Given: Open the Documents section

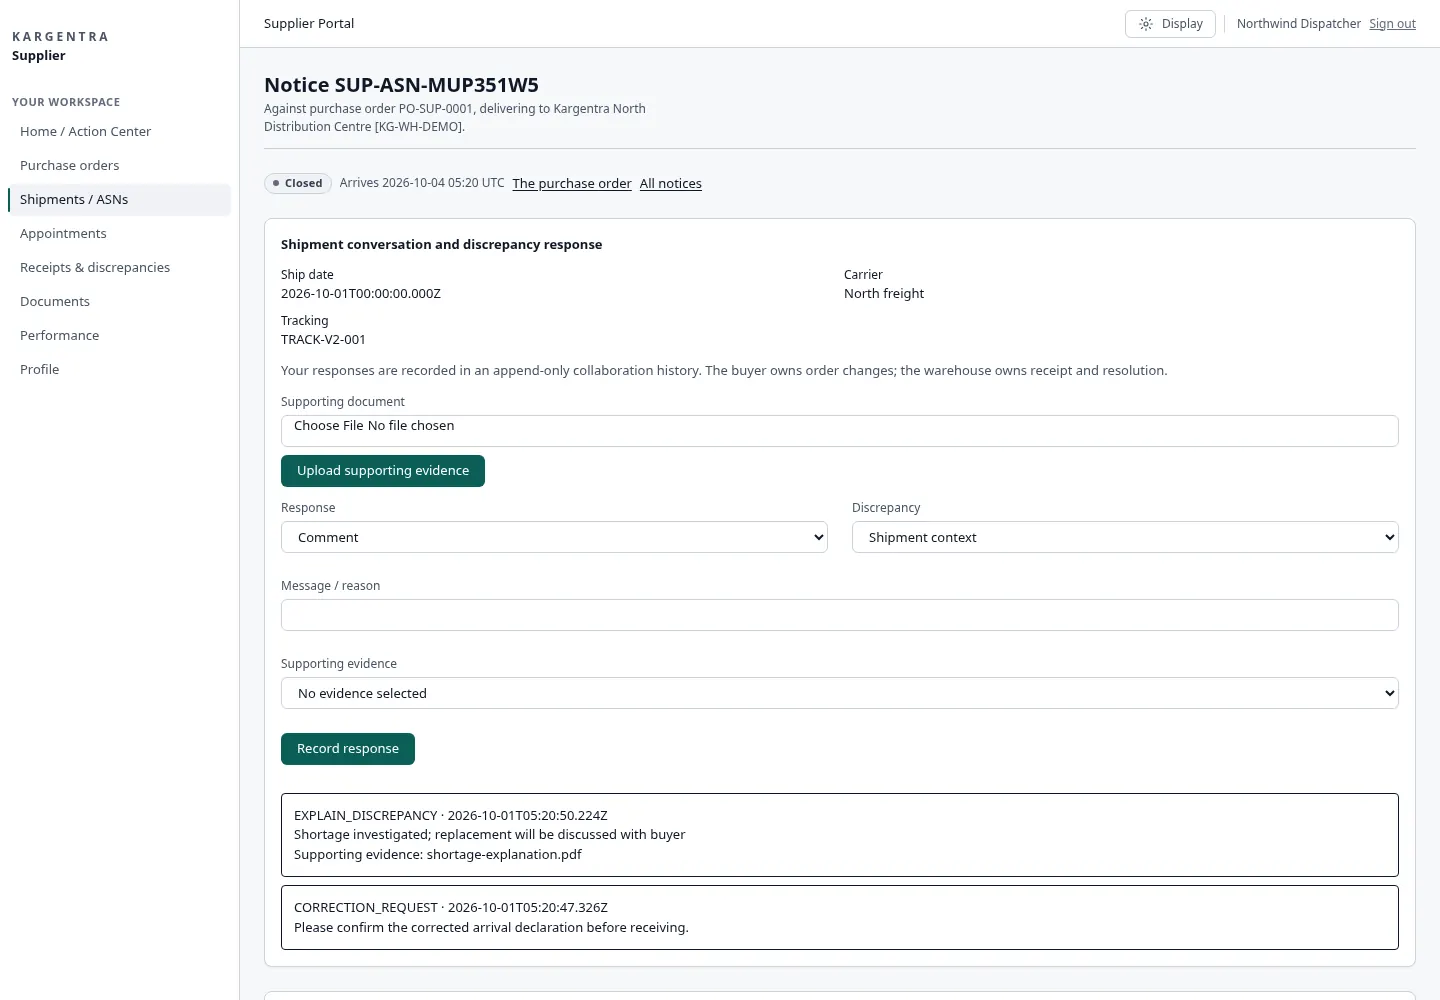Looking at the screenshot, I should pos(119,301).
